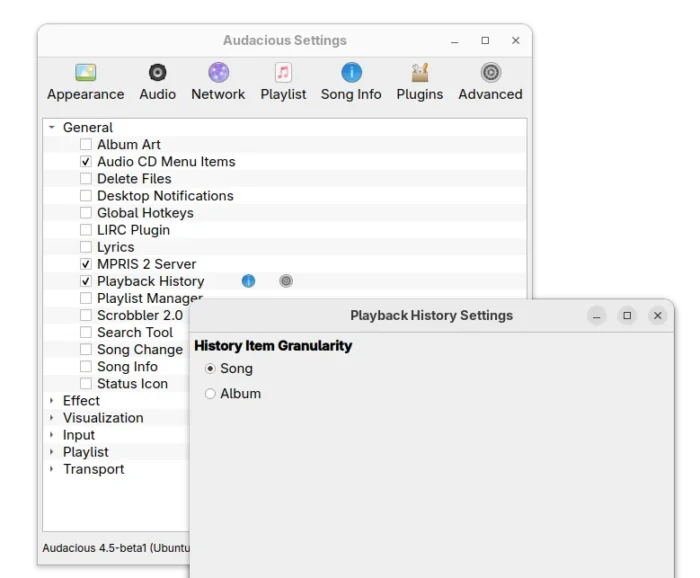Open Playback History plugin settings gear

(x=286, y=281)
